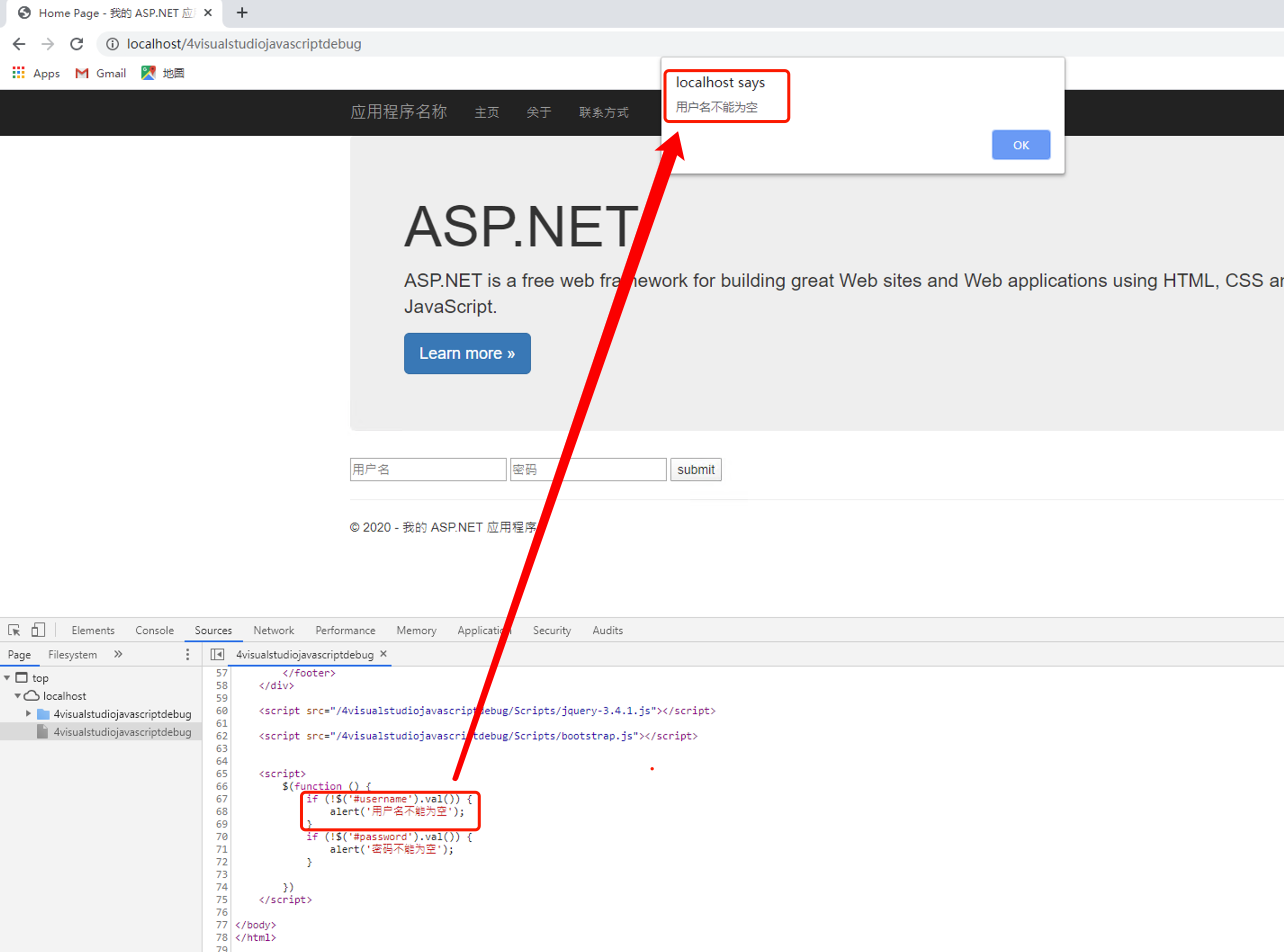The width and height of the screenshot is (1284, 952).
Task: Open the Audits tab
Action: [608, 630]
